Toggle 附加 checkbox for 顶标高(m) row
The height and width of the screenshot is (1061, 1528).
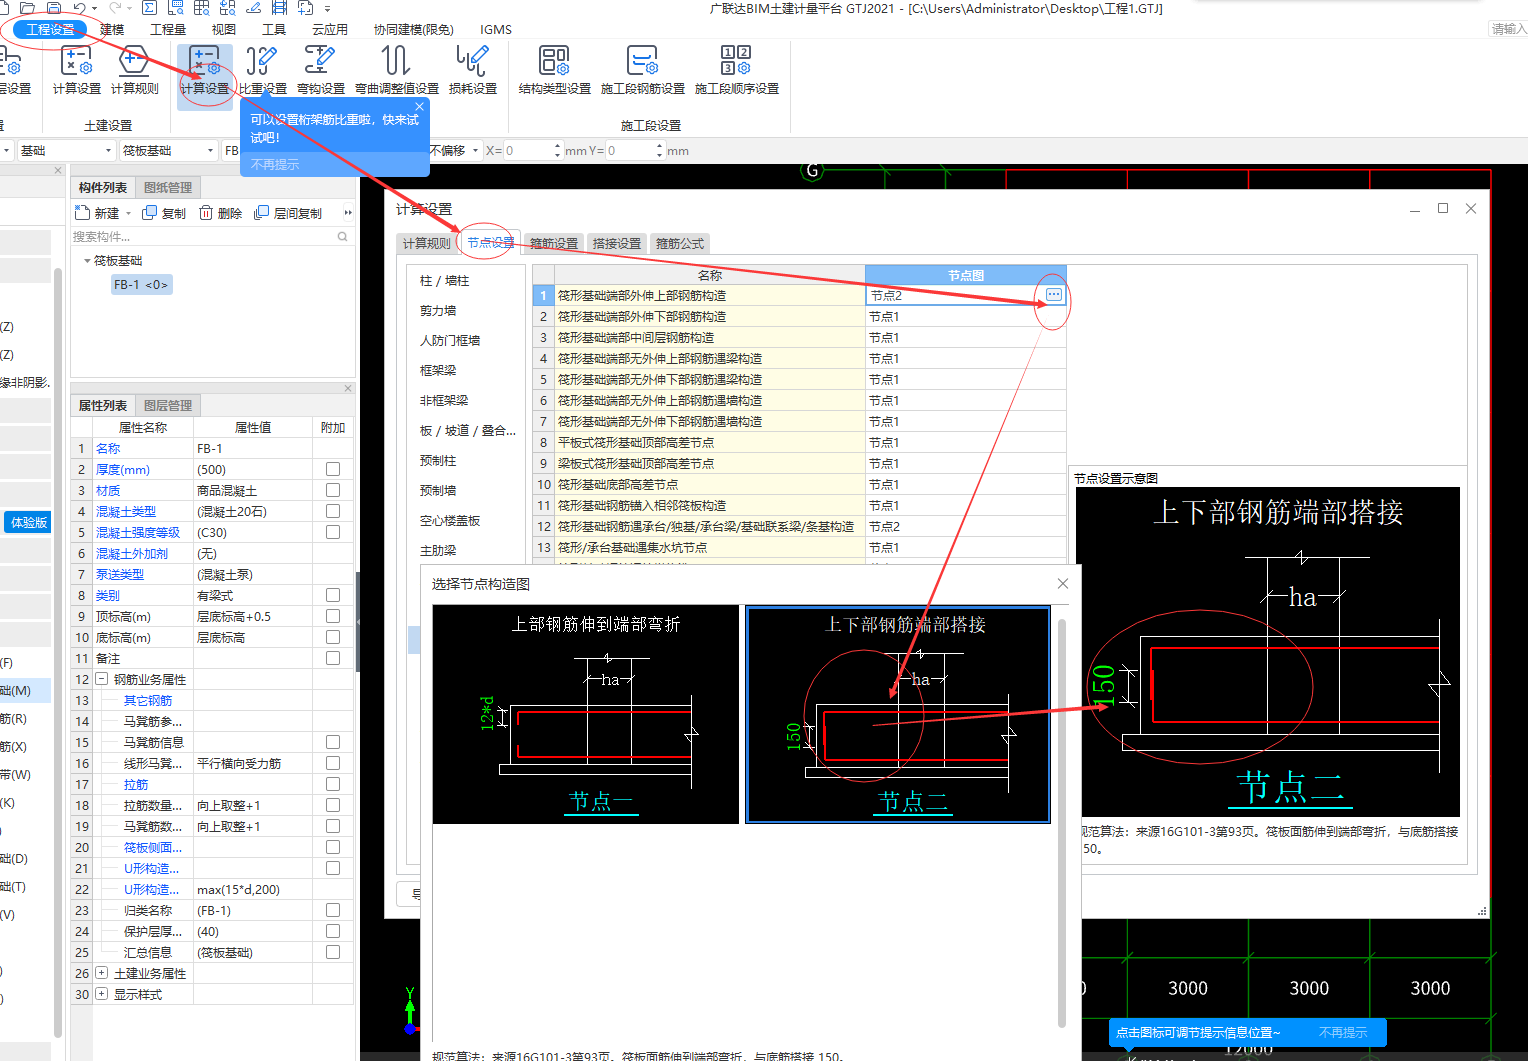(333, 616)
